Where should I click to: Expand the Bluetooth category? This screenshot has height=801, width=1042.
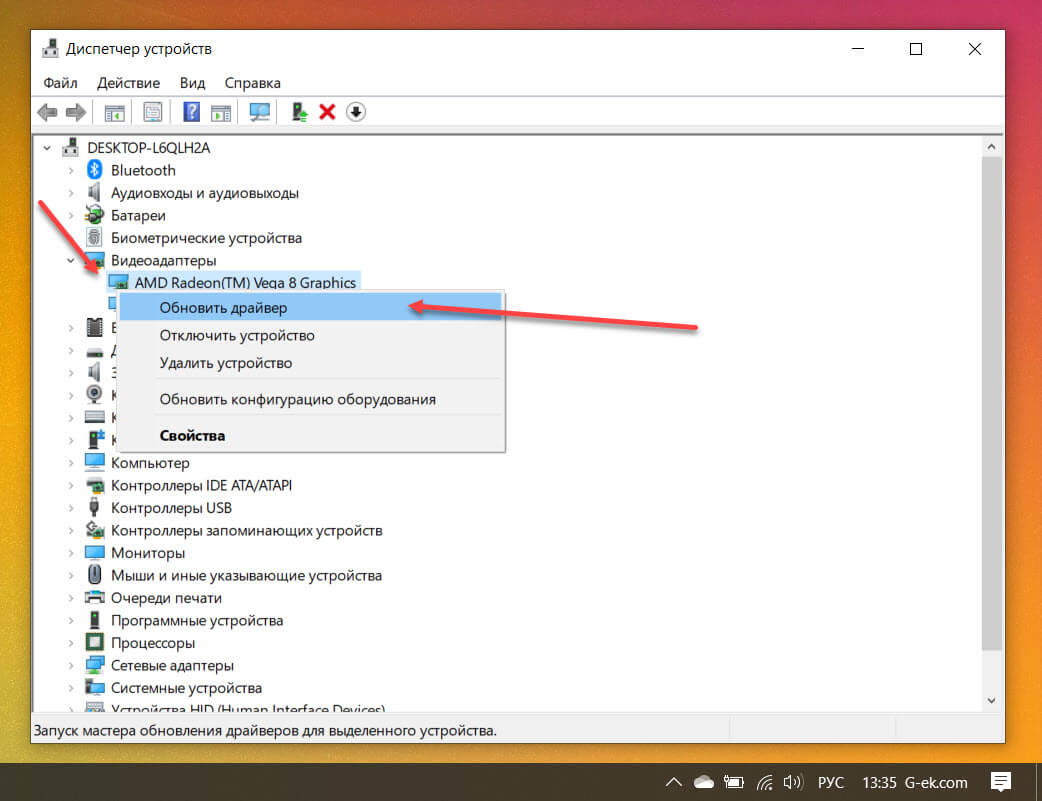[x=71, y=170]
